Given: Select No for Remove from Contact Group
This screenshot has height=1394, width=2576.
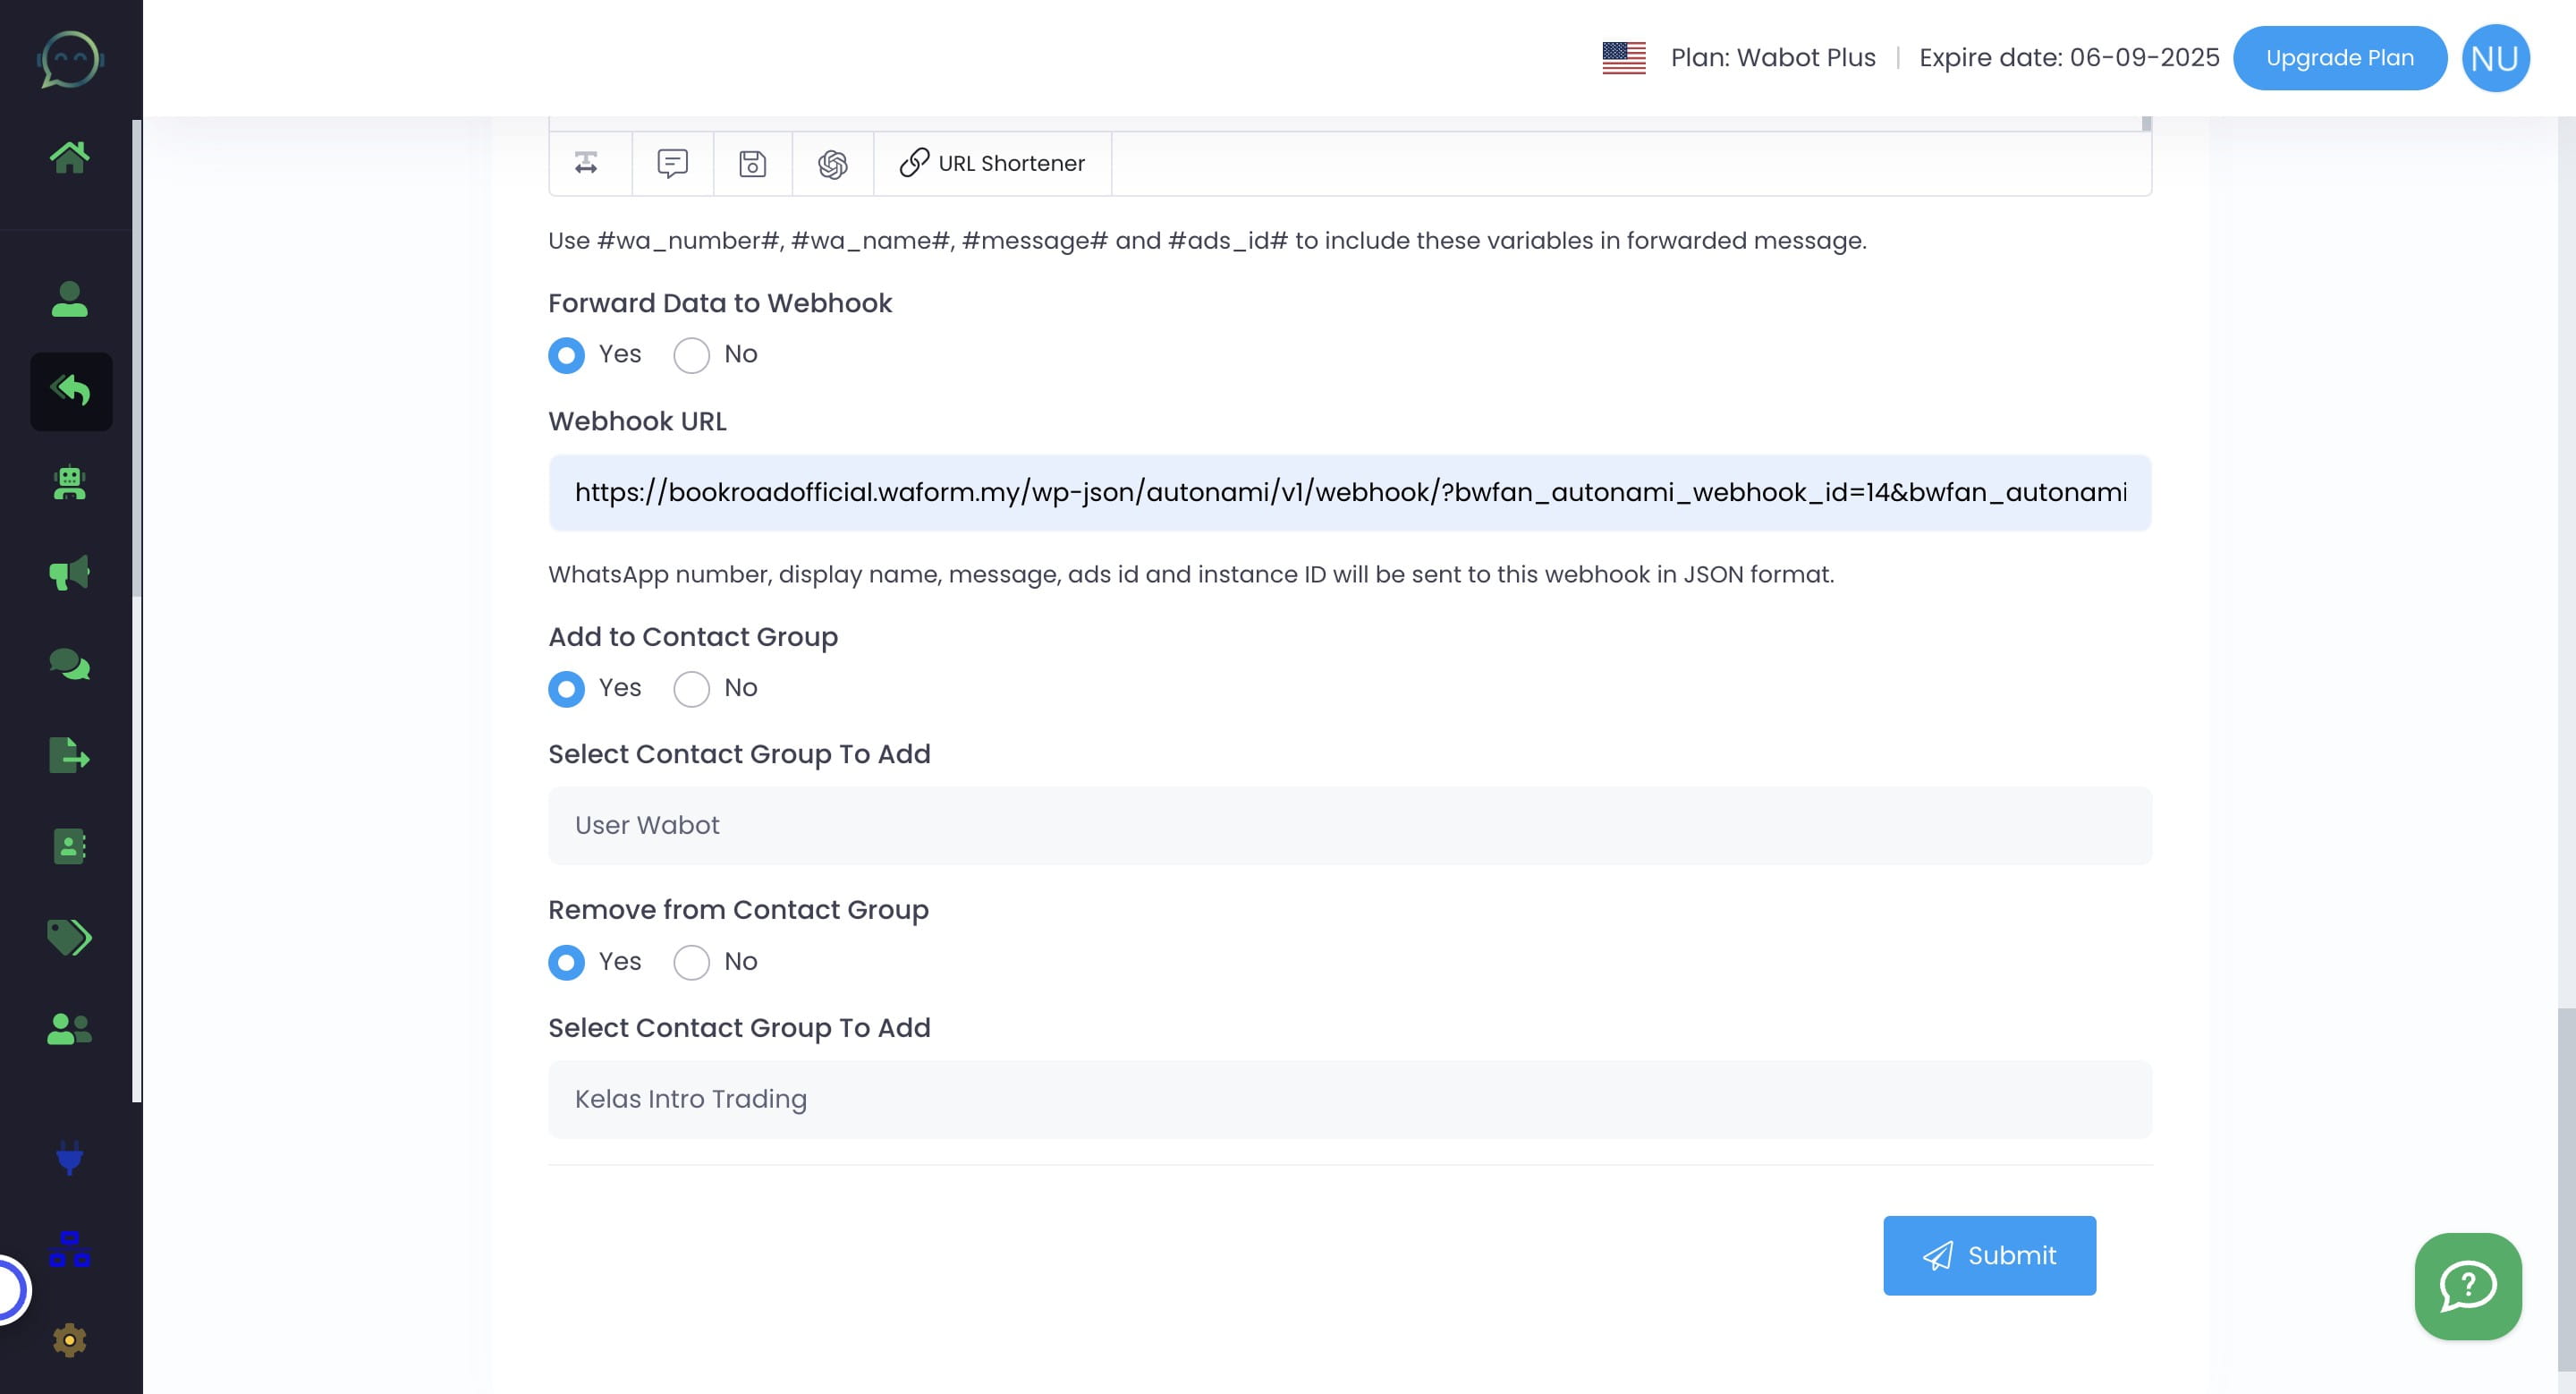Looking at the screenshot, I should [x=691, y=962].
